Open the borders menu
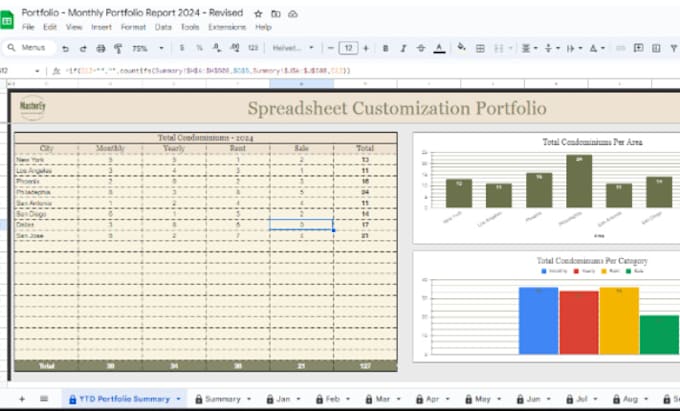This screenshot has width=680, height=411. pos(481,48)
